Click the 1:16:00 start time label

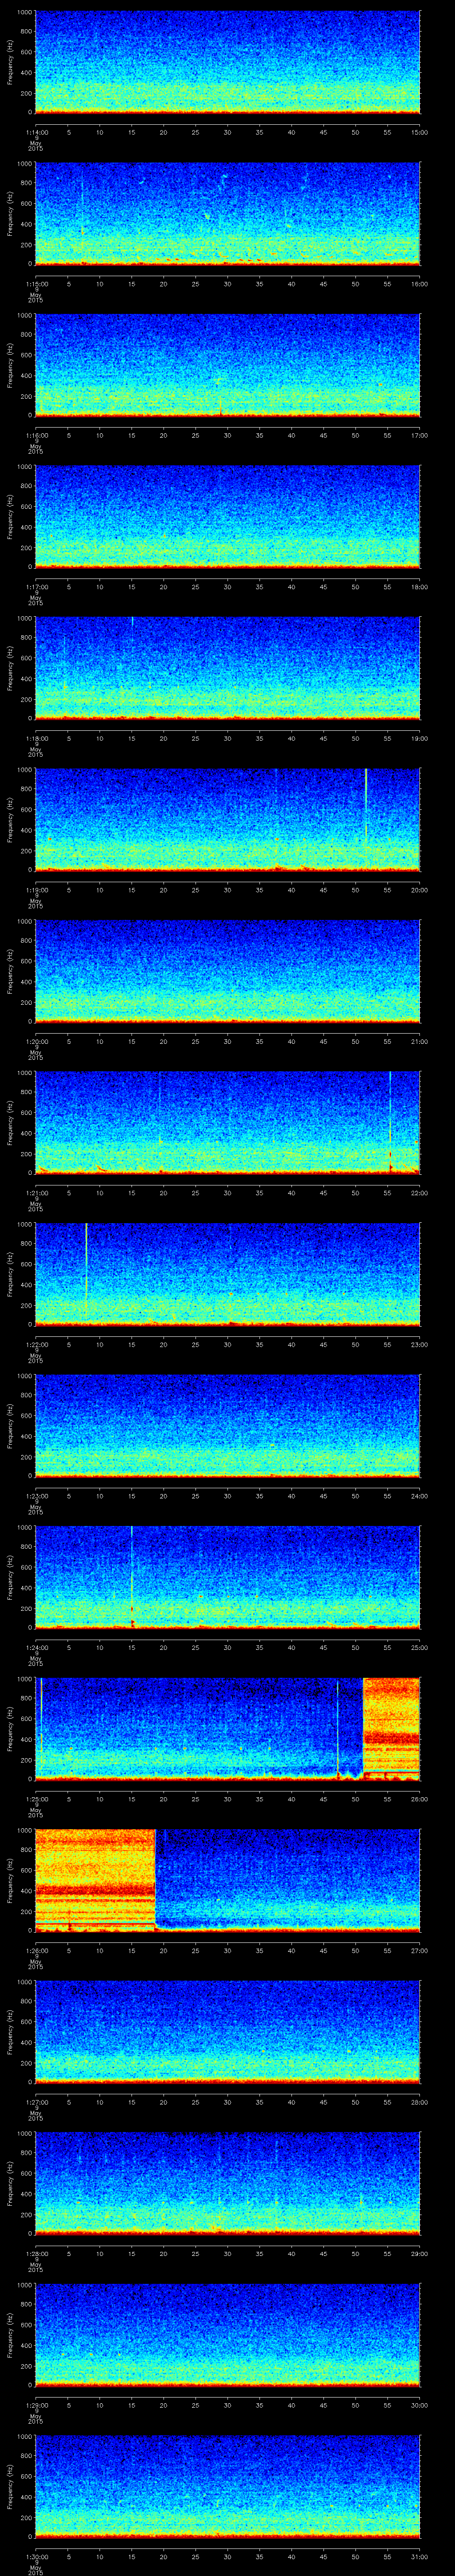[36, 435]
